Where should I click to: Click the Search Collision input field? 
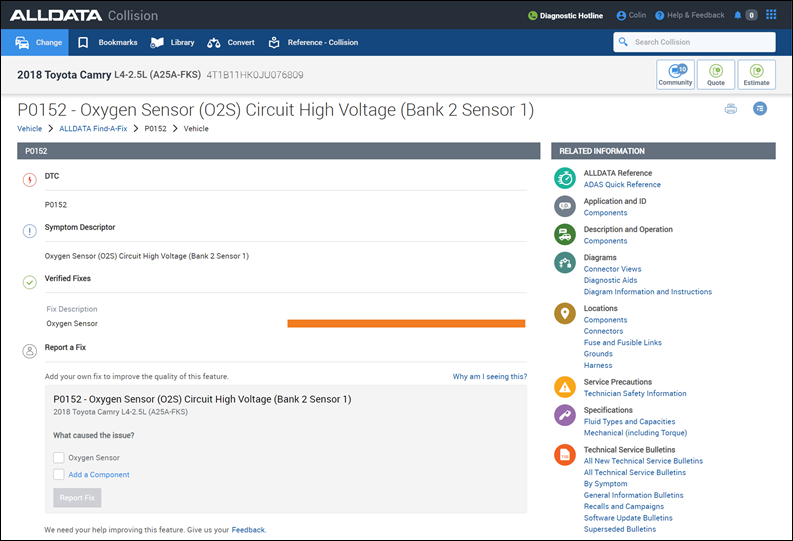(x=699, y=42)
